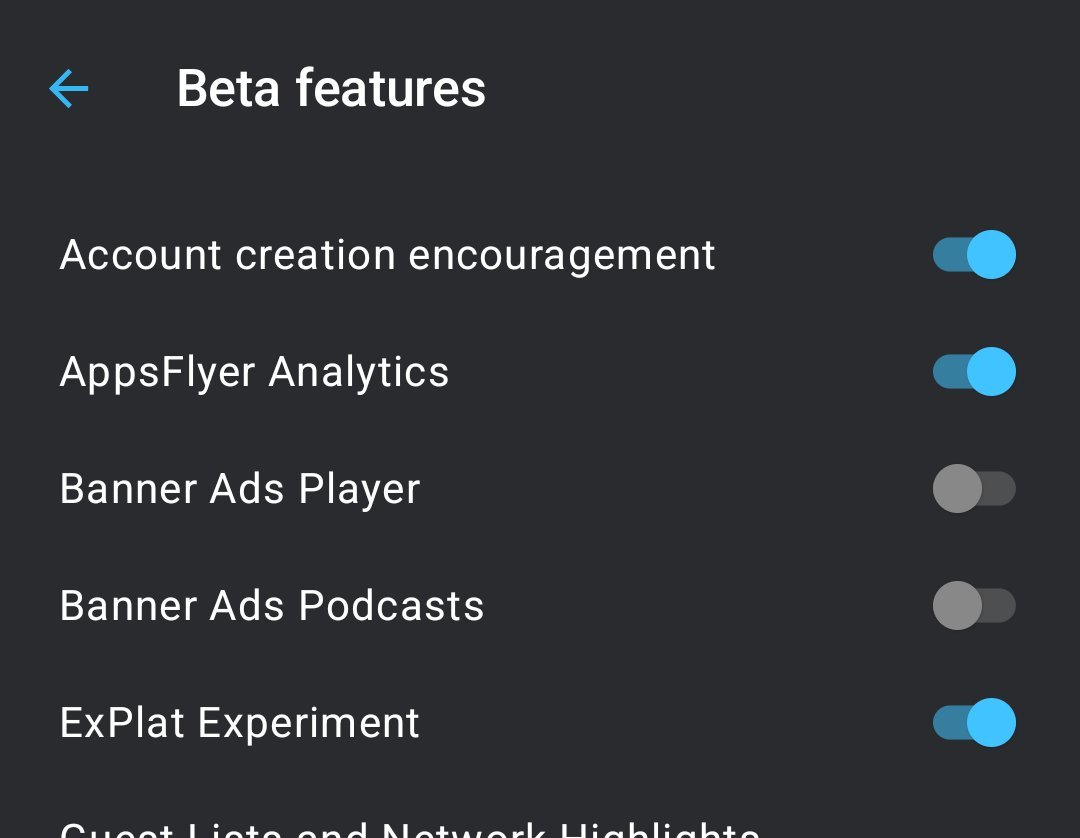Switch off the ExPlat Experiment toggle
The image size is (1080, 838).
point(974,723)
